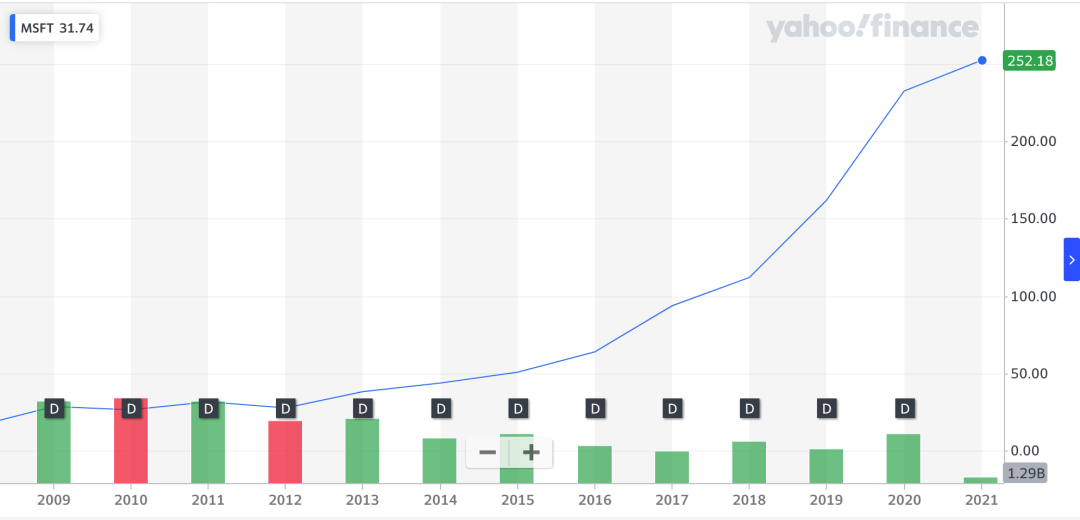This screenshot has width=1080, height=520.
Task: Click the 2009 dividend D marker
Action: click(x=54, y=408)
